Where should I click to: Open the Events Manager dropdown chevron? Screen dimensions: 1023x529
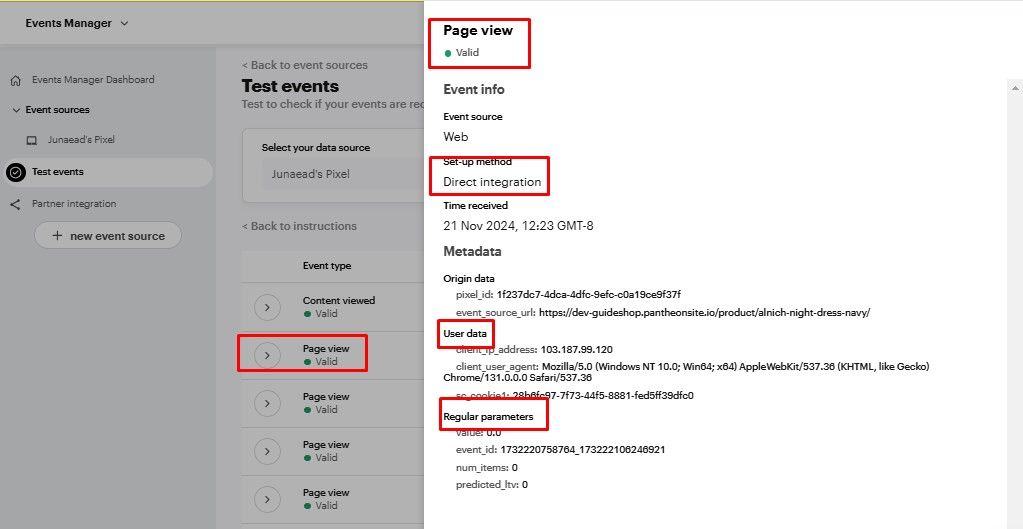pyautogui.click(x=125, y=23)
